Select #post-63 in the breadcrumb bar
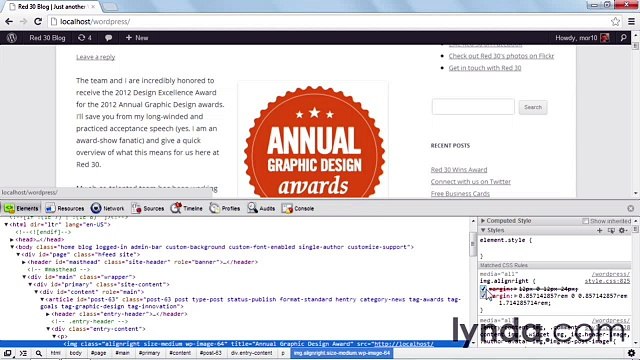This screenshot has width=640, height=360. (x=211, y=353)
